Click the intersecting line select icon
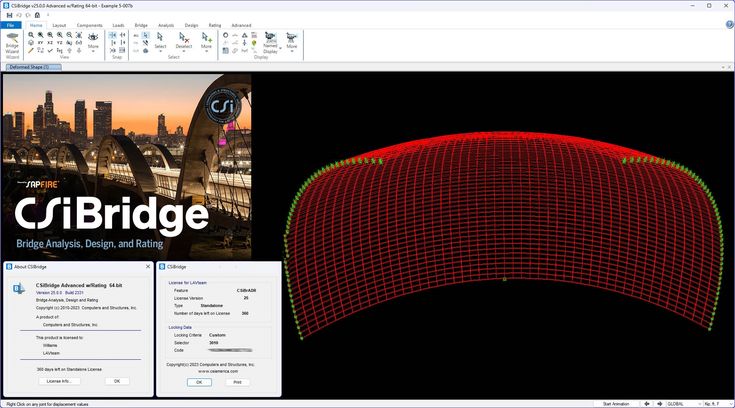This screenshot has width=735, height=408. [x=146, y=43]
